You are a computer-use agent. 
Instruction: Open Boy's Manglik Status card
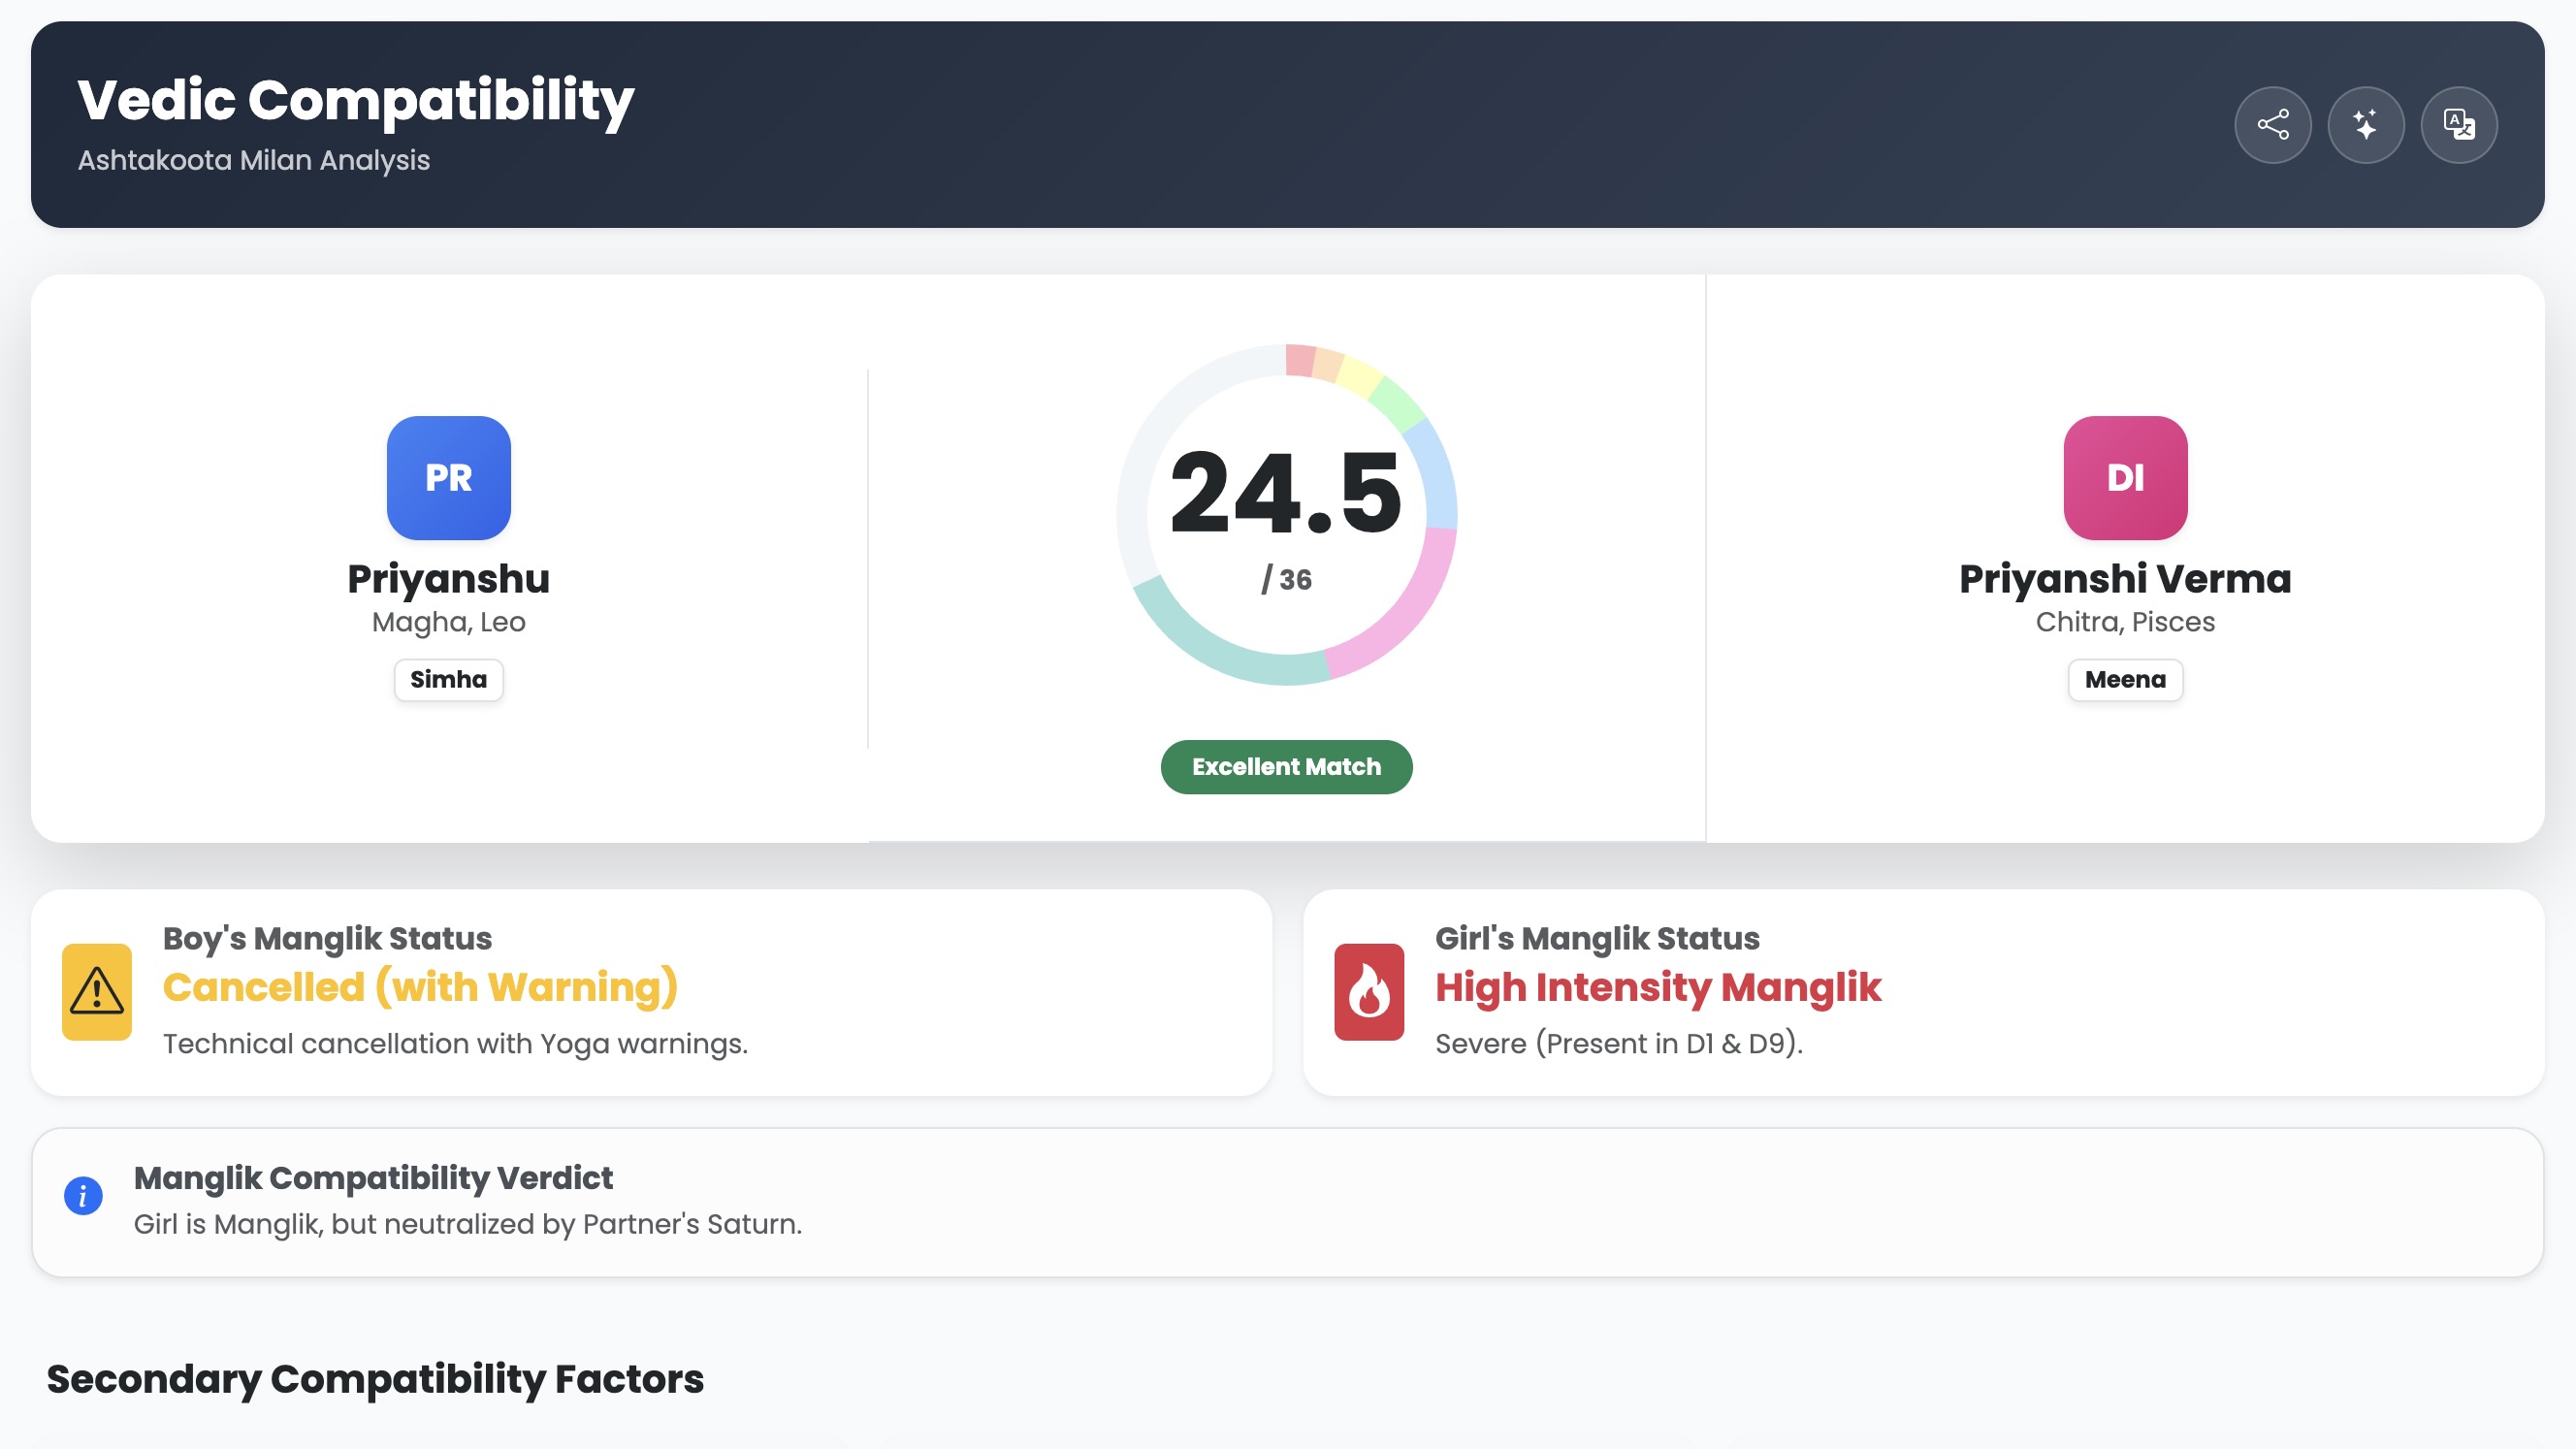[x=651, y=992]
